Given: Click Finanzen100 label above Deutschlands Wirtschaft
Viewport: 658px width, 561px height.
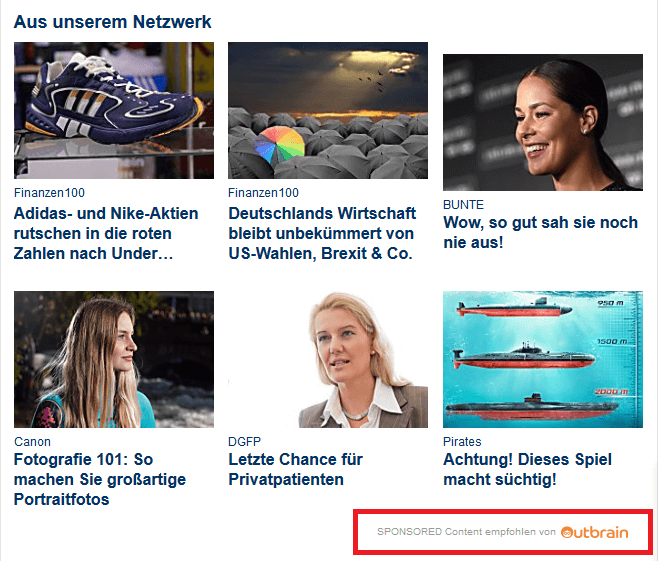Looking at the screenshot, I should coord(263,193).
